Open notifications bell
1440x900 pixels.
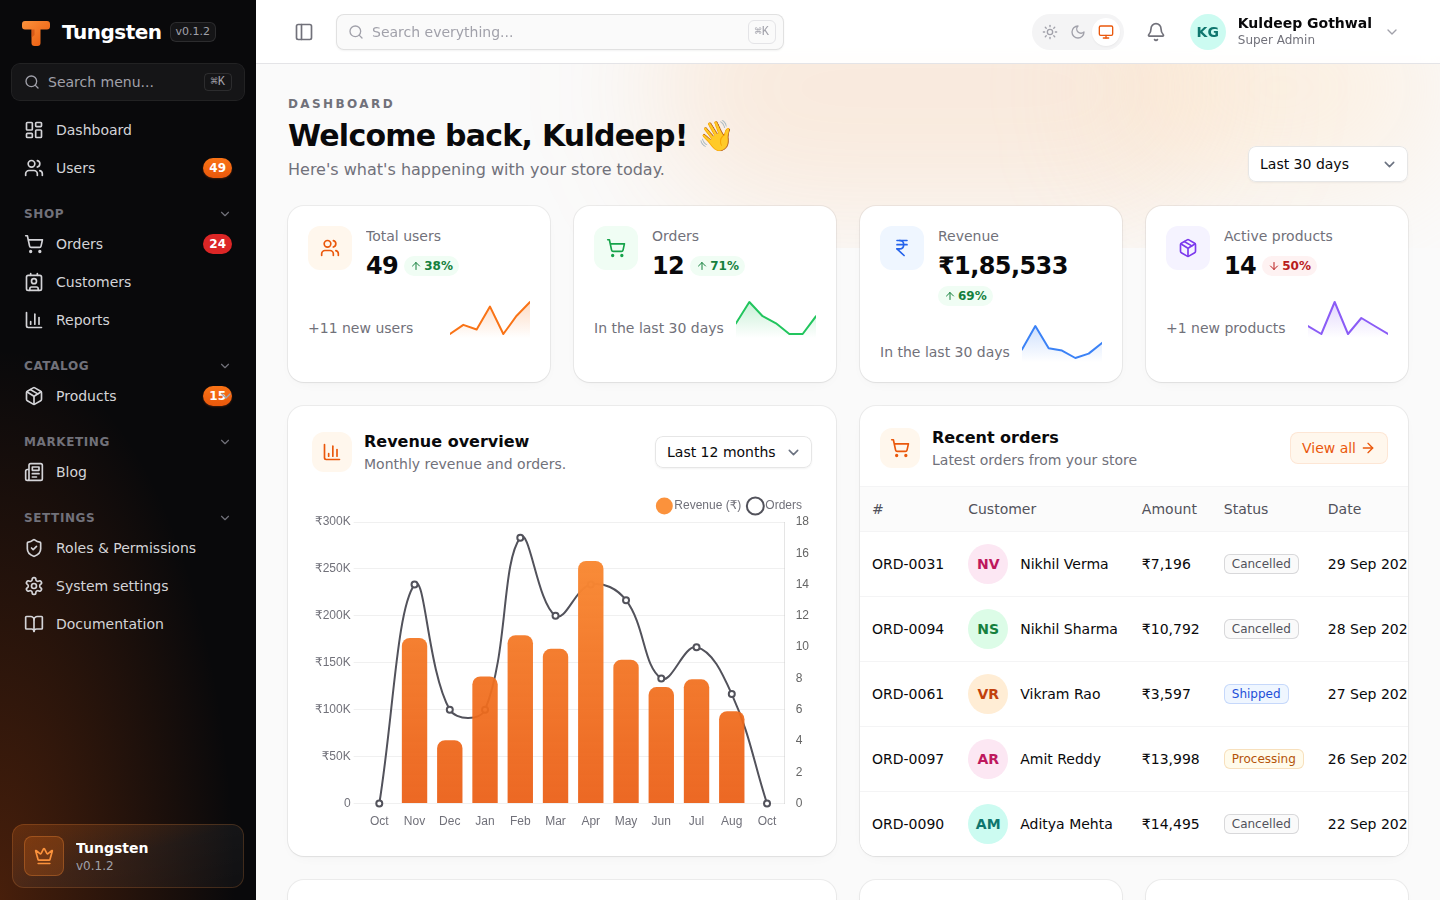(1156, 32)
